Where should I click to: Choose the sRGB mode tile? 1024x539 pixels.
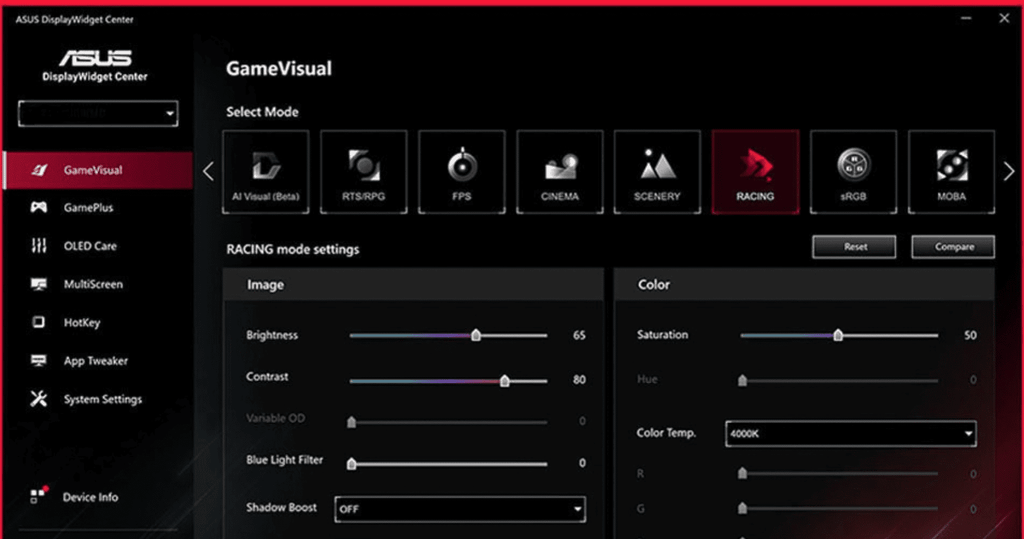(853, 172)
